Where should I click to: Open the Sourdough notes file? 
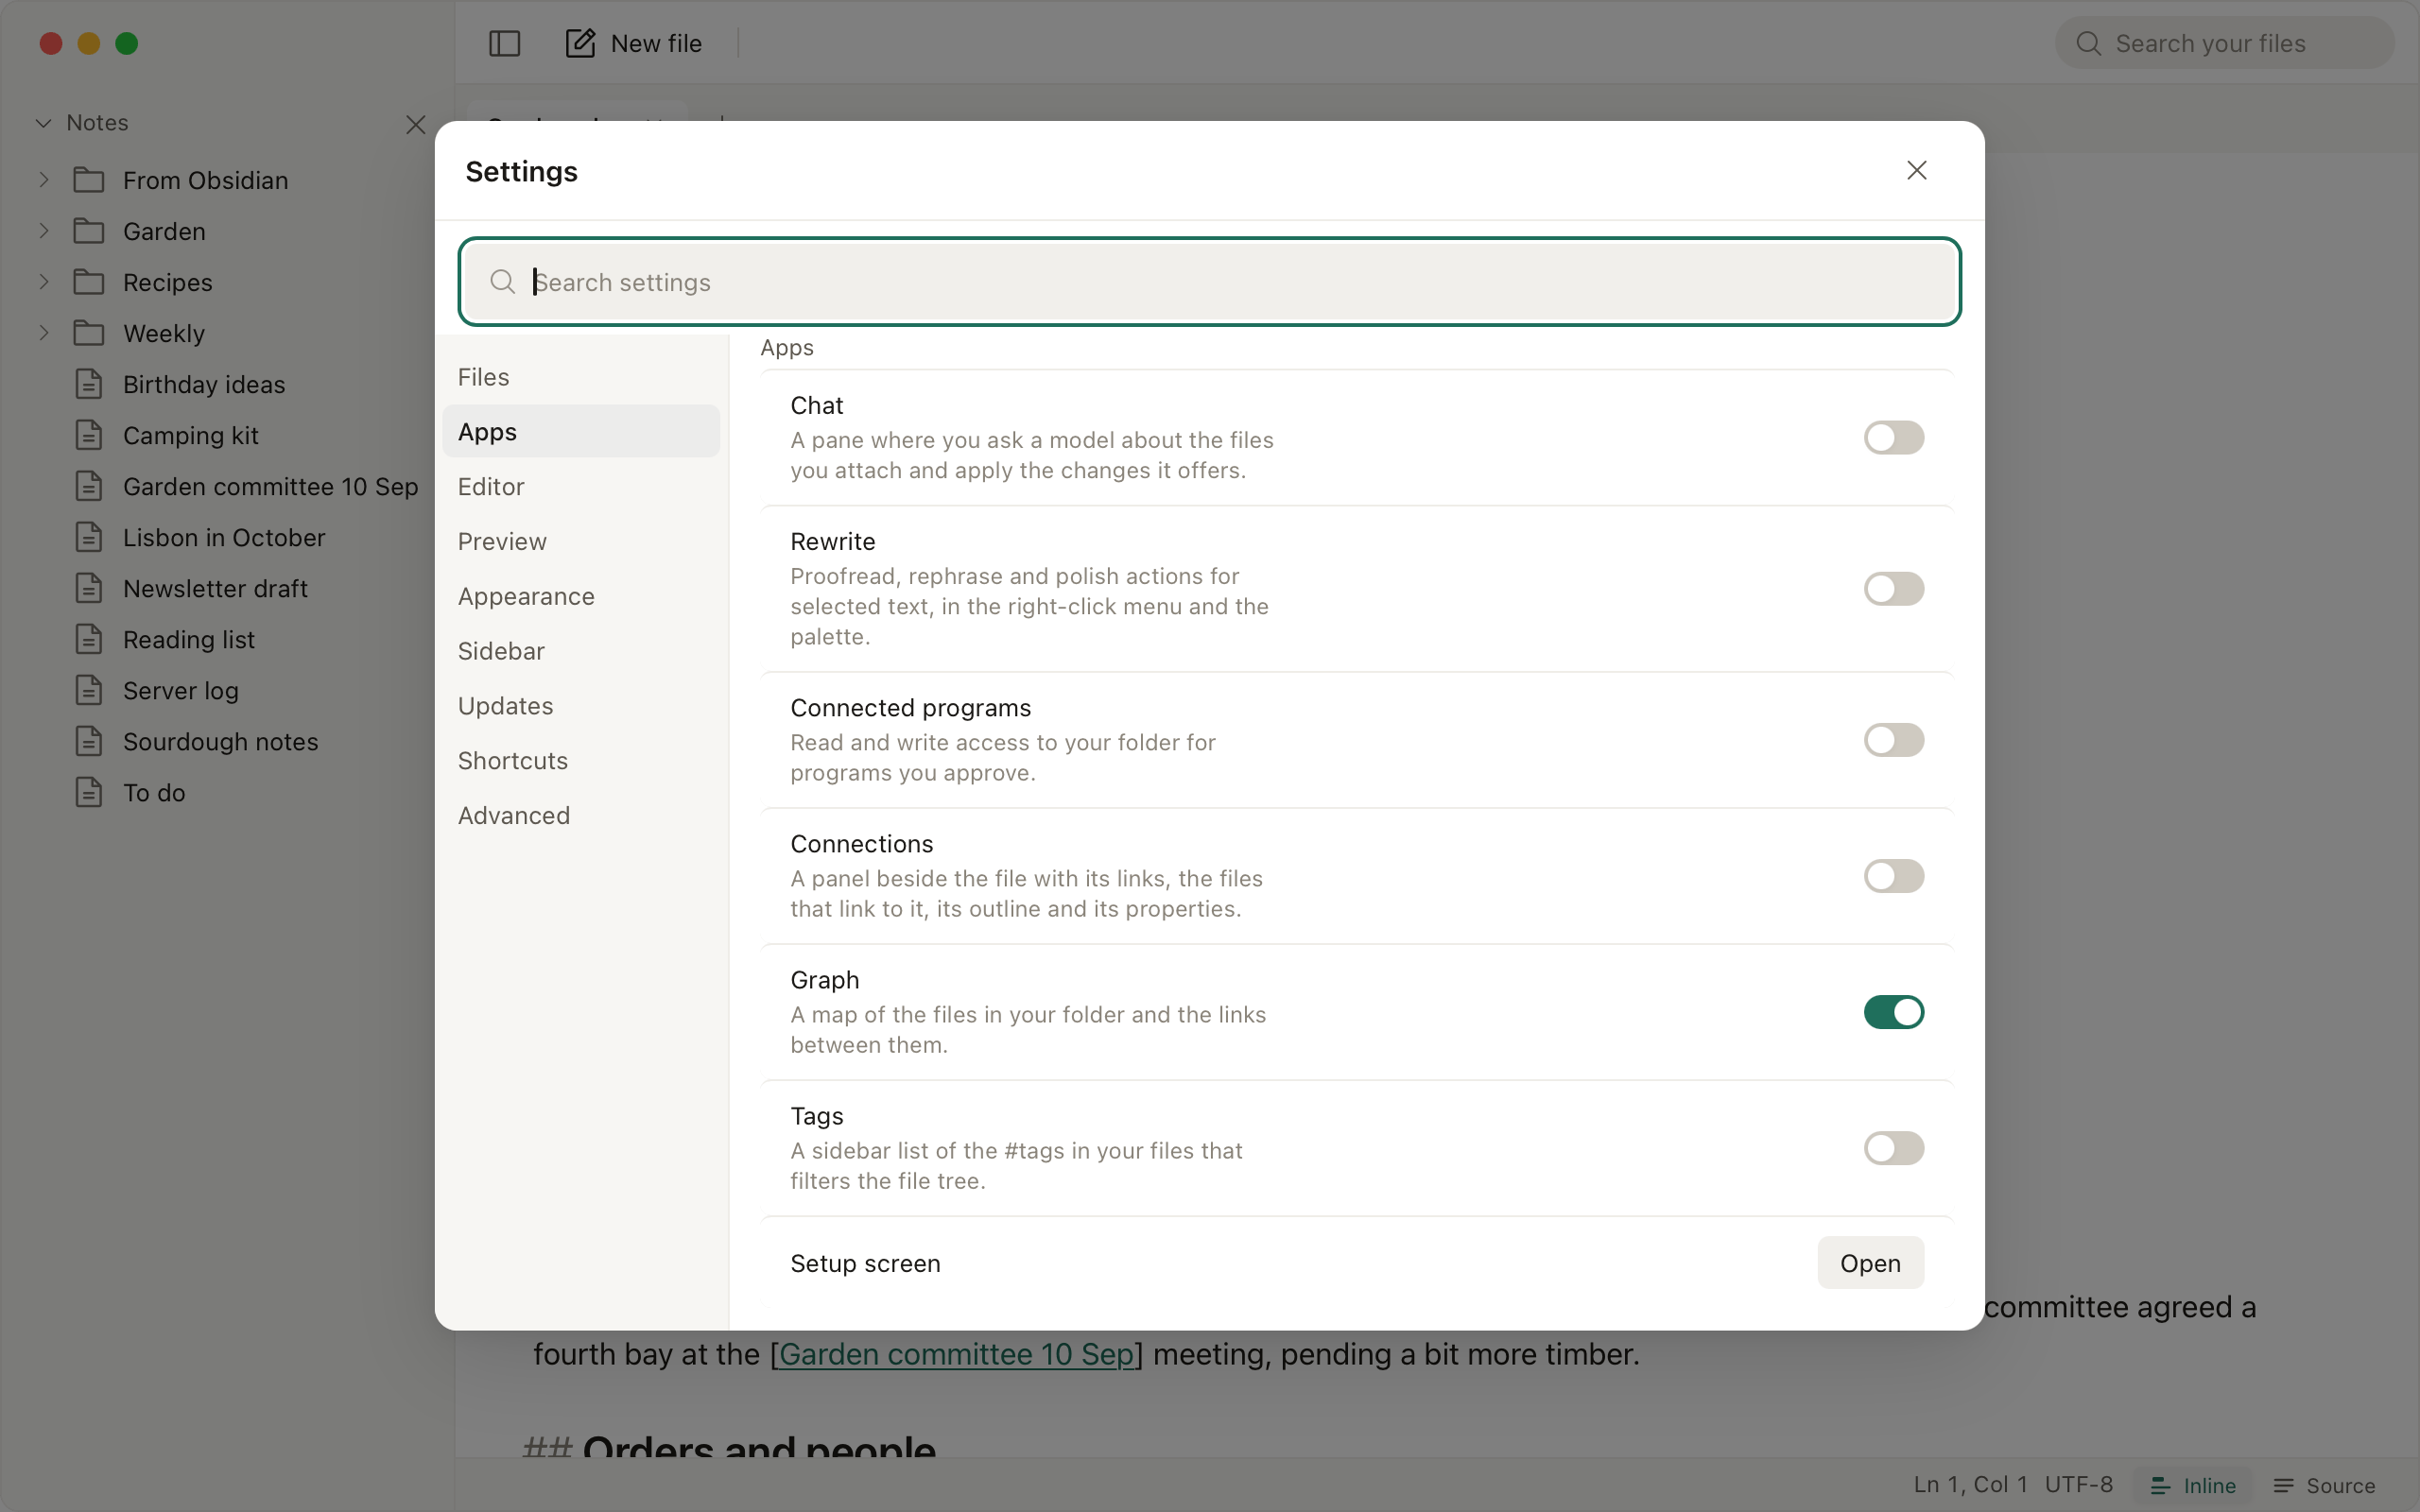pos(220,741)
